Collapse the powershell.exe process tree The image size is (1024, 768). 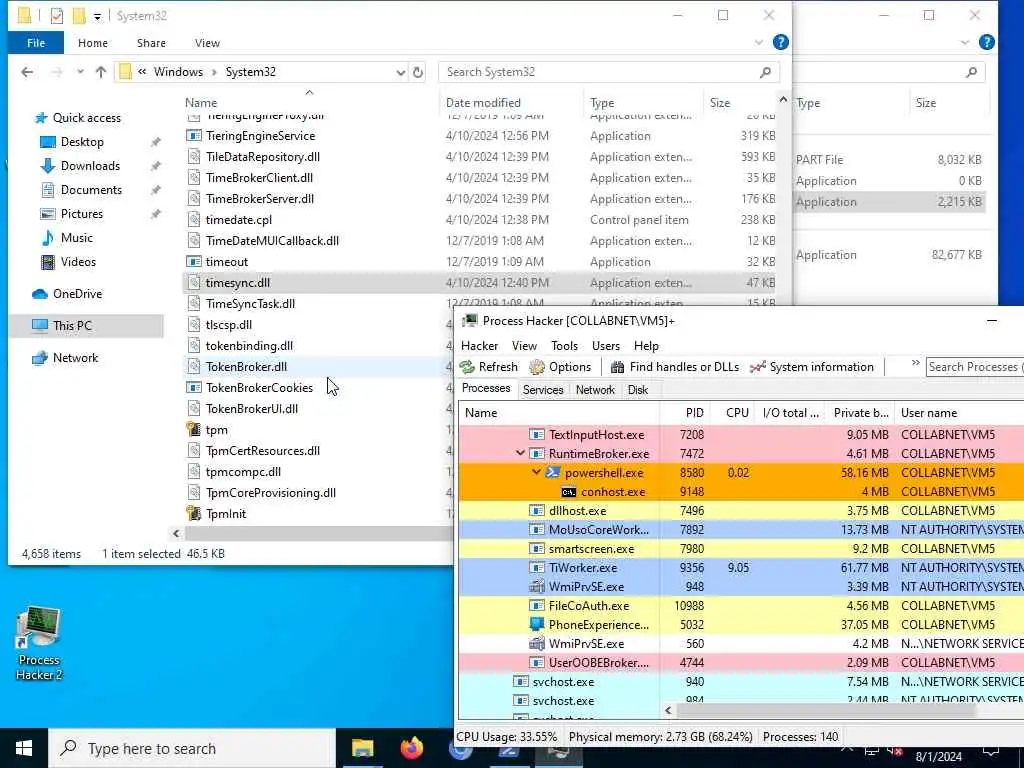(x=536, y=472)
